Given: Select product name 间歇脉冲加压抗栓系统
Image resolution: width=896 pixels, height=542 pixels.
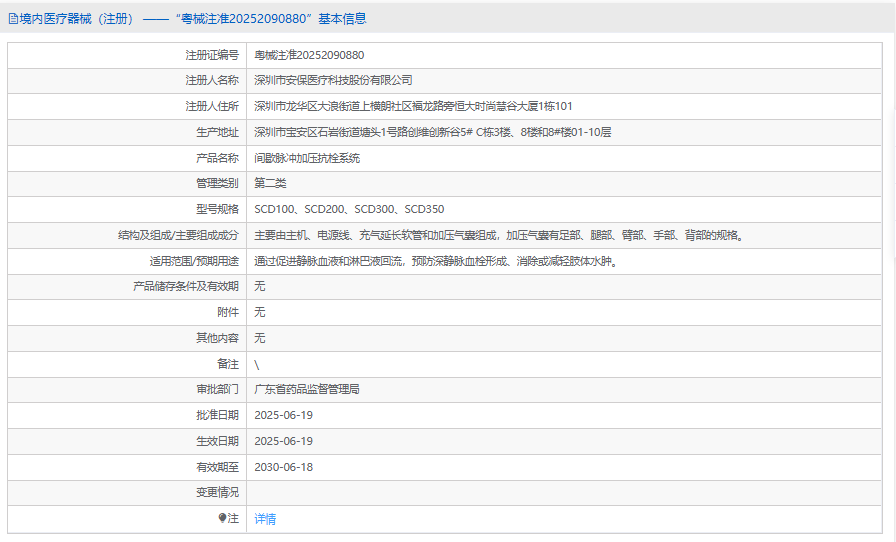Looking at the screenshot, I should pos(307,158).
